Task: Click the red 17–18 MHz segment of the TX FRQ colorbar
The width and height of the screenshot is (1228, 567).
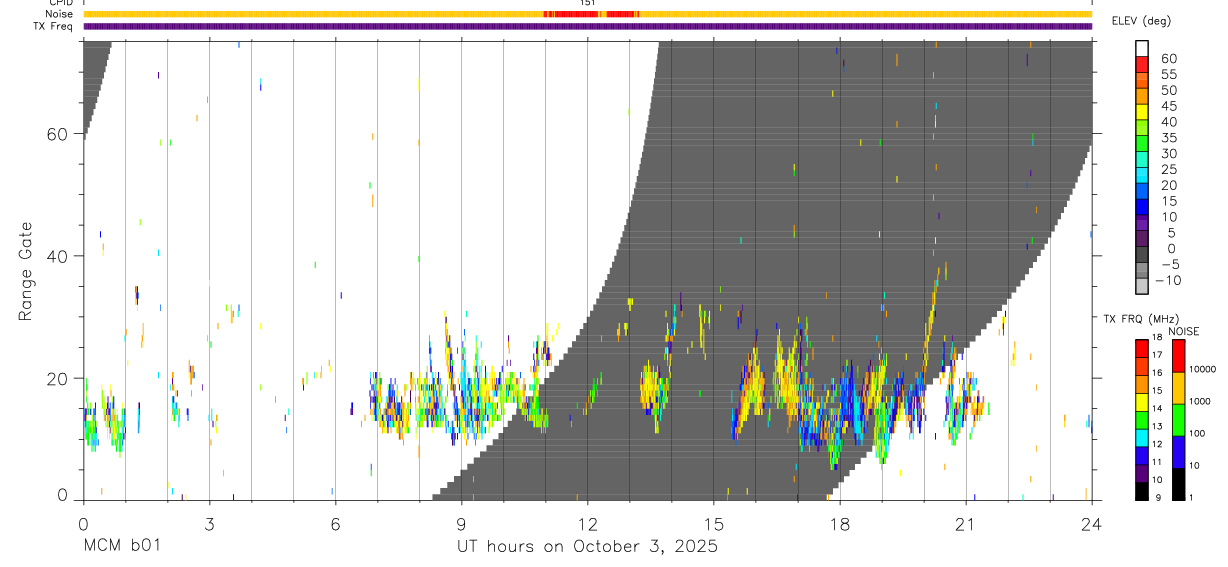Action: (1142, 347)
